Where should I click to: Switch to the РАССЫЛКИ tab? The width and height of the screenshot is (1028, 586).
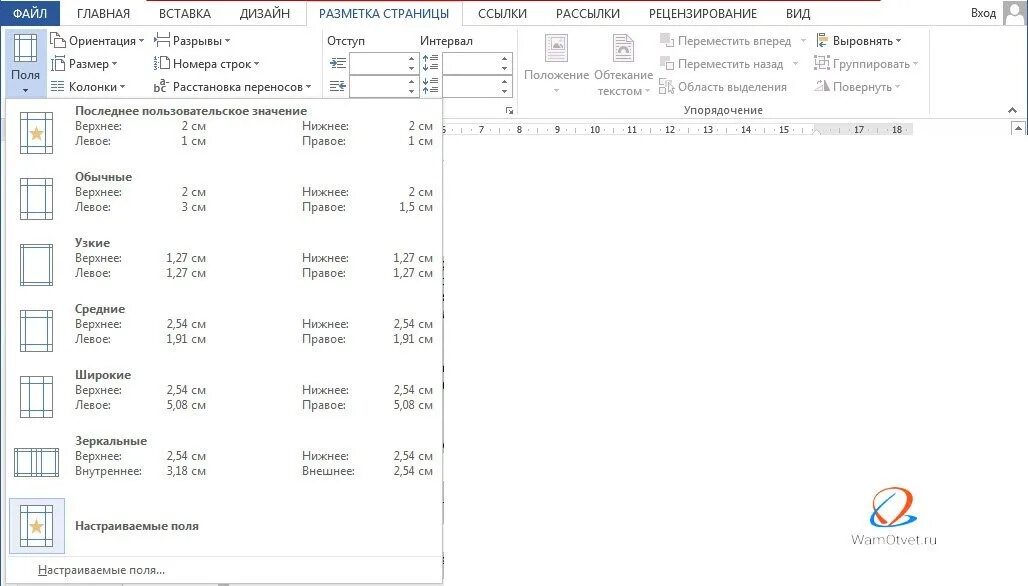587,13
